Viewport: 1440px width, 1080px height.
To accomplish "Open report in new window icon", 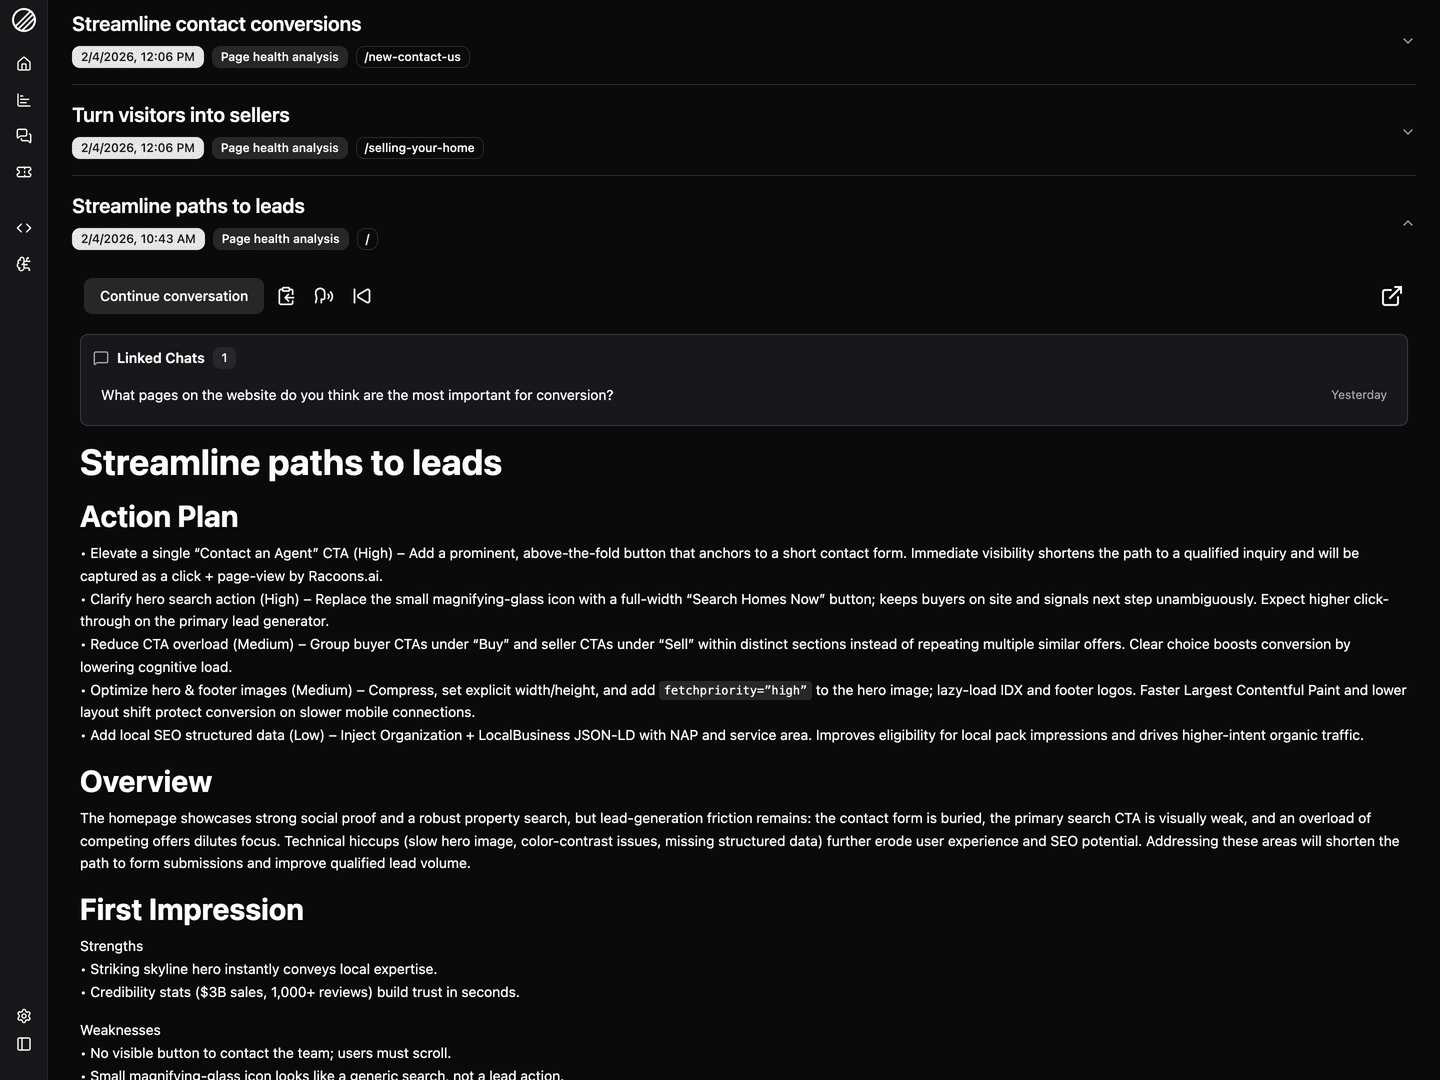I will coord(1391,296).
